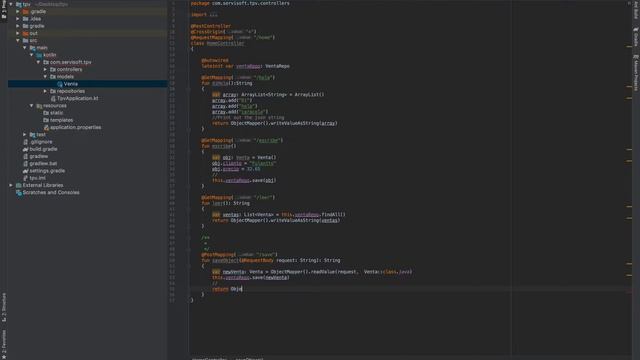
Task: Click the templates folder icon
Action: tap(46, 120)
